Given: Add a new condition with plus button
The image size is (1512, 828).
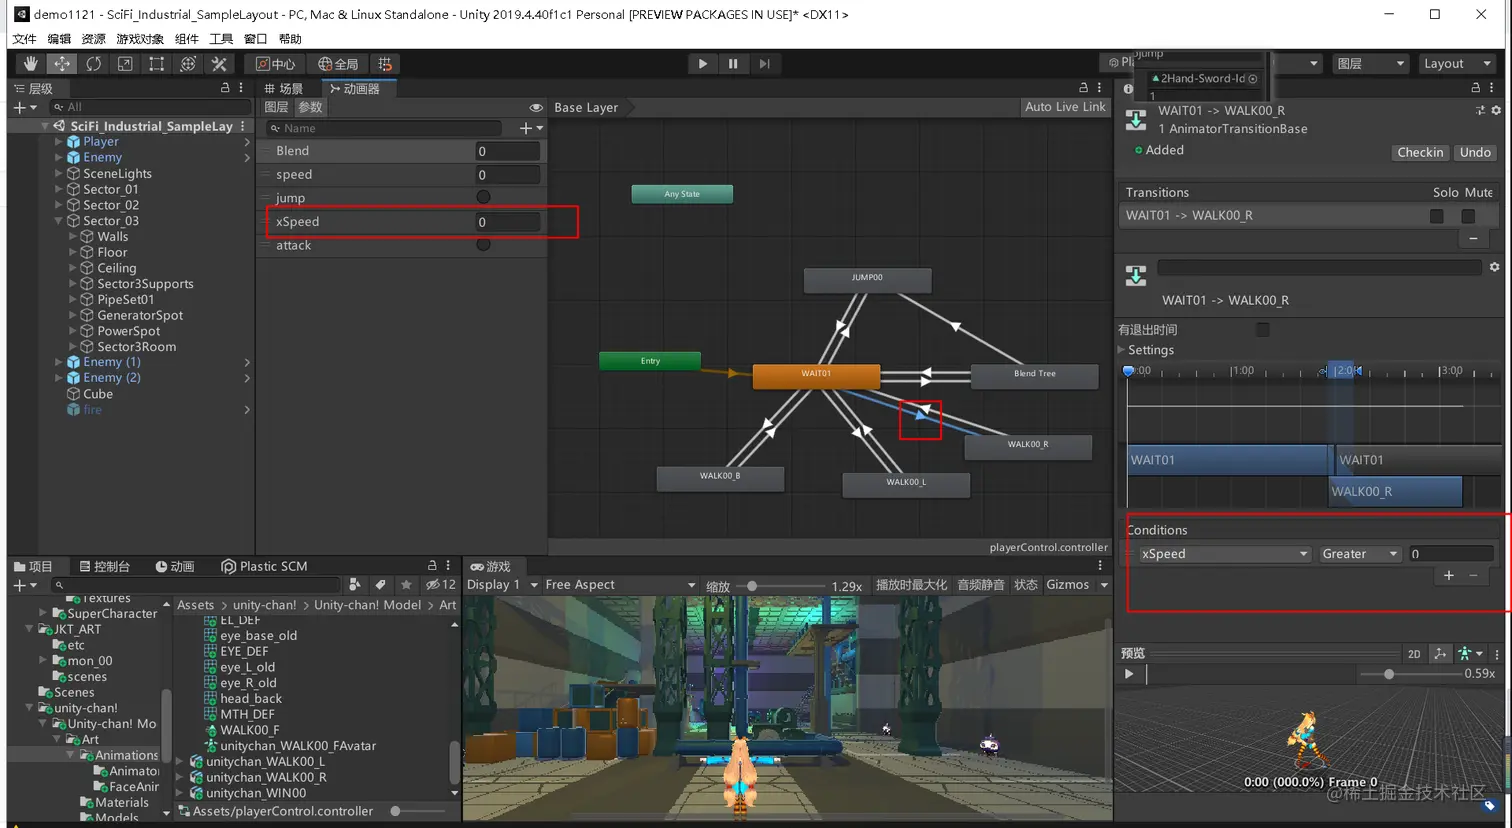Looking at the screenshot, I should point(1448,575).
